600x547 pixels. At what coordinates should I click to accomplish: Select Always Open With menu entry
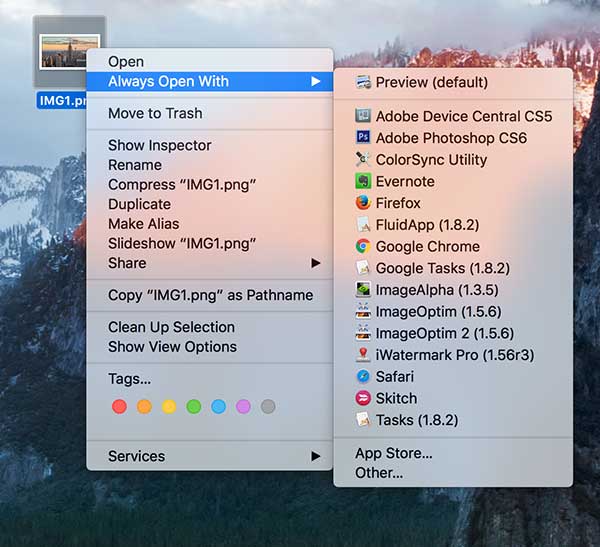[x=210, y=82]
